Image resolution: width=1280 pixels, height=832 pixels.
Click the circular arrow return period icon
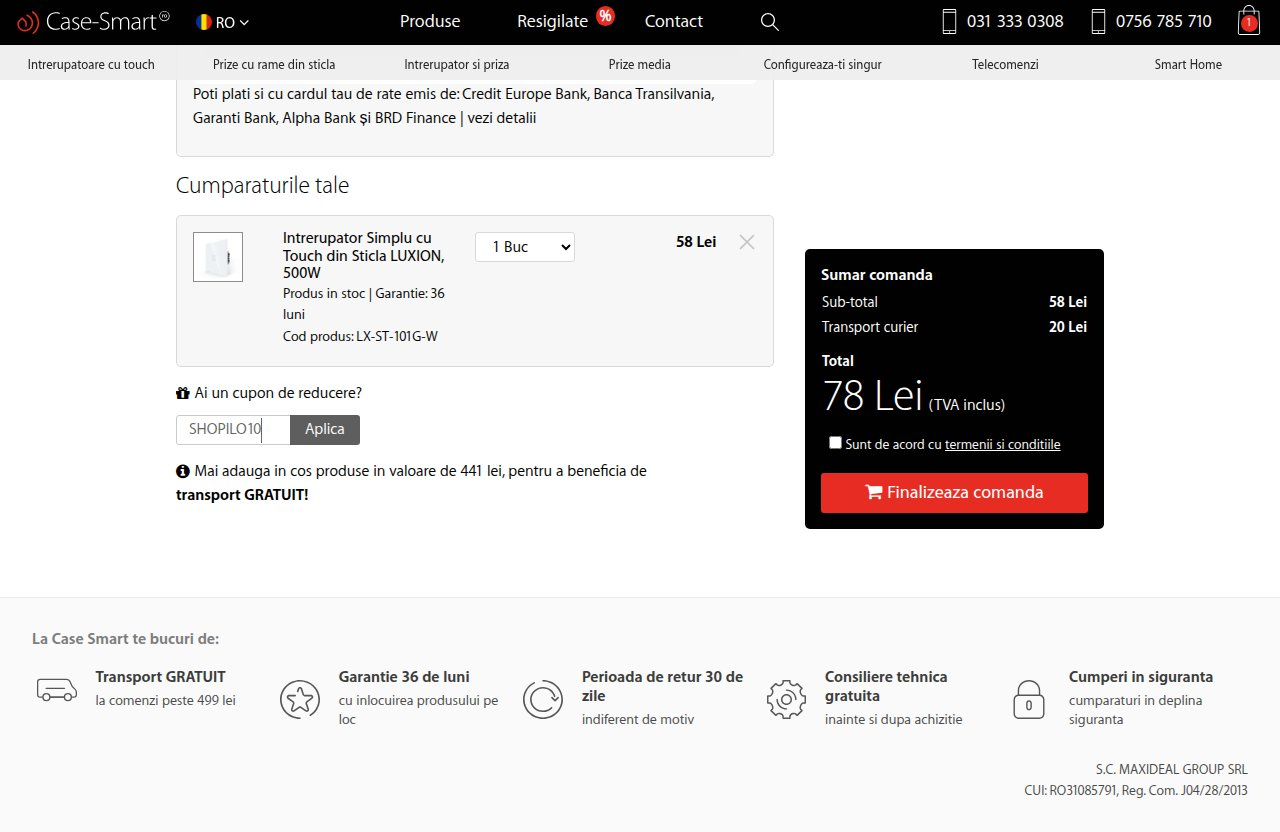(x=543, y=699)
